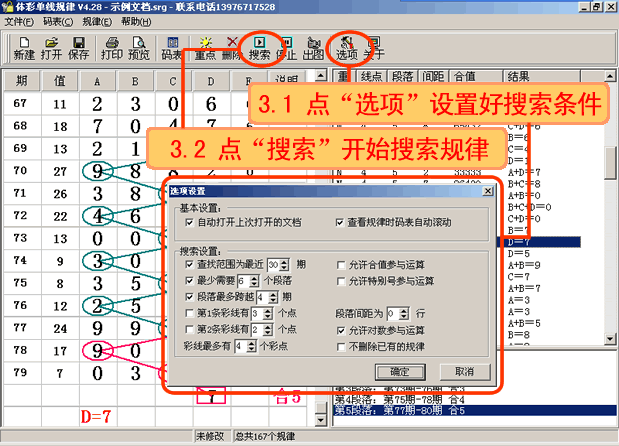Screen dimensions: 619x446
Task: Enable 允许合值参与运算 checkbox
Action: (341, 265)
